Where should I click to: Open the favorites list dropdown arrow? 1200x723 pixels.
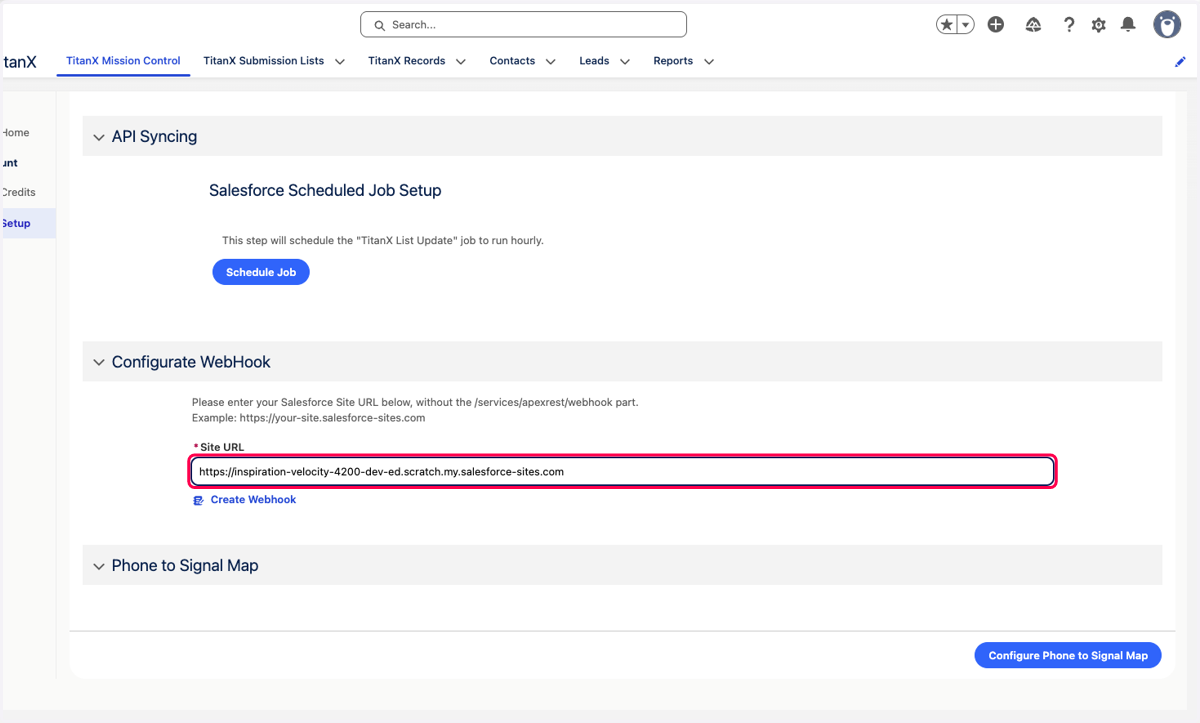(966, 25)
